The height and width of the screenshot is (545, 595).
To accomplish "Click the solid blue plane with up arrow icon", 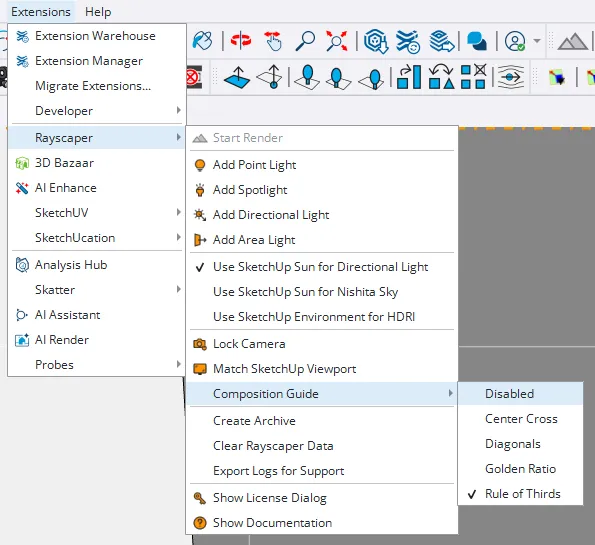I will (237, 77).
